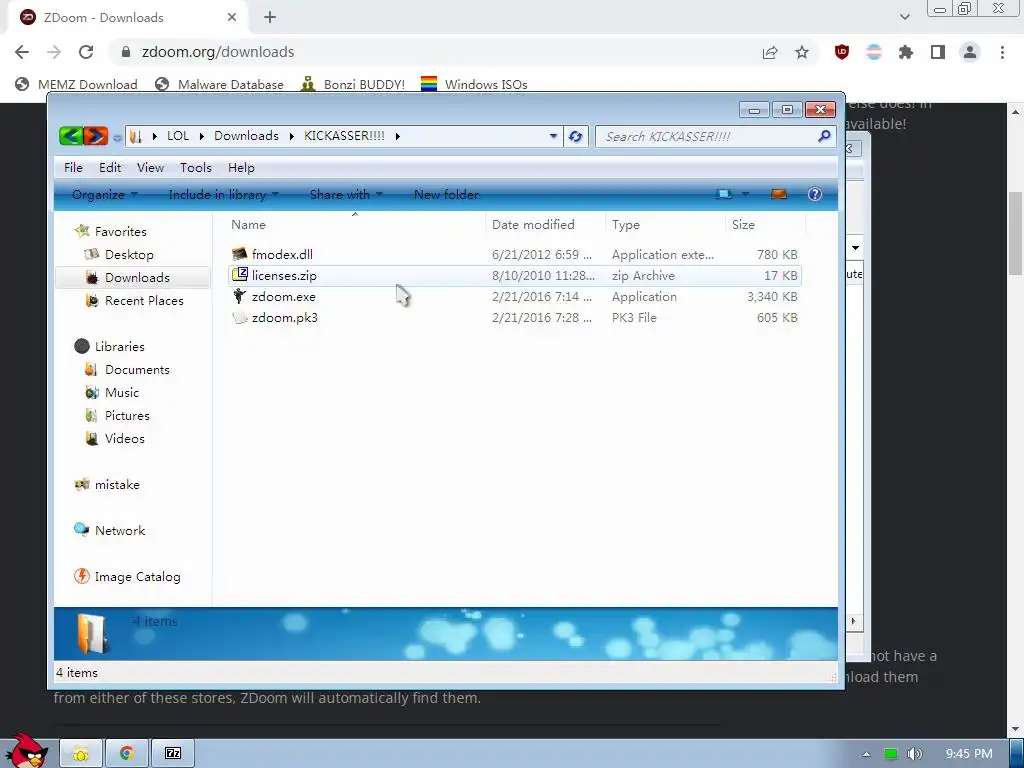Viewport: 1024px width, 768px height.
Task: Go back in Chrome
Action: pyautogui.click(x=22, y=52)
